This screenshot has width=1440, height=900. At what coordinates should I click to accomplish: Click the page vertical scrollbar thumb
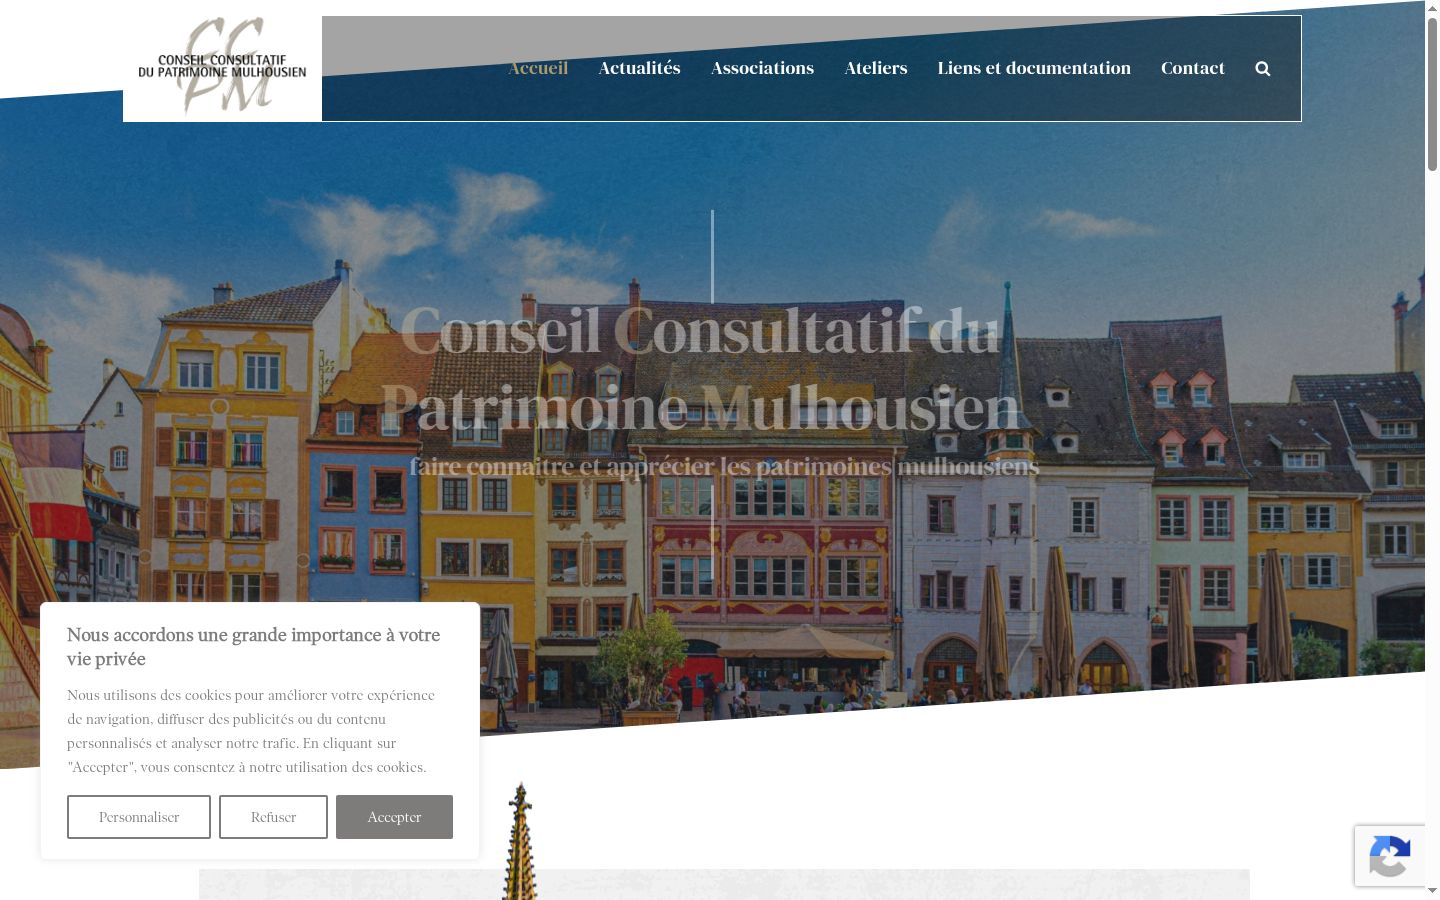click(1432, 95)
